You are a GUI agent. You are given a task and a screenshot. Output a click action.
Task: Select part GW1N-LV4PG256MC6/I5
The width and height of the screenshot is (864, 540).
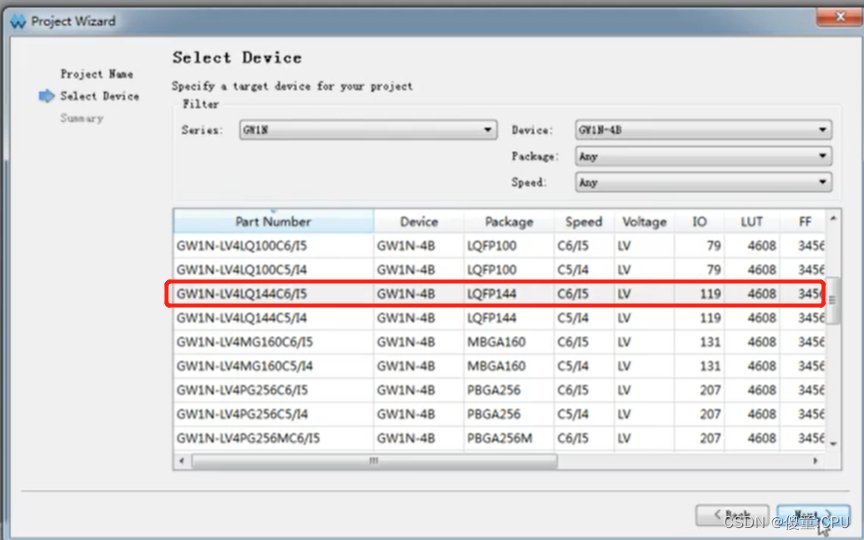pyautogui.click(x=499, y=438)
